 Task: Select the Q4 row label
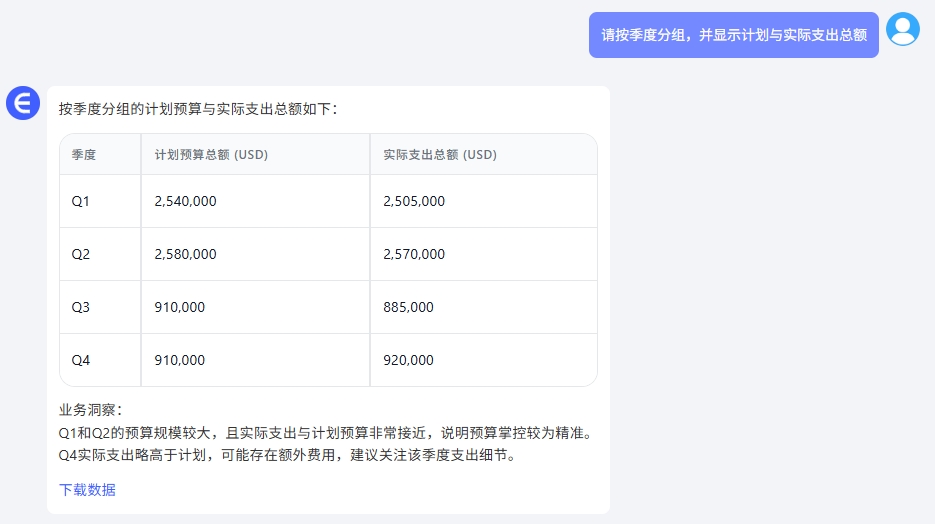coord(81,361)
